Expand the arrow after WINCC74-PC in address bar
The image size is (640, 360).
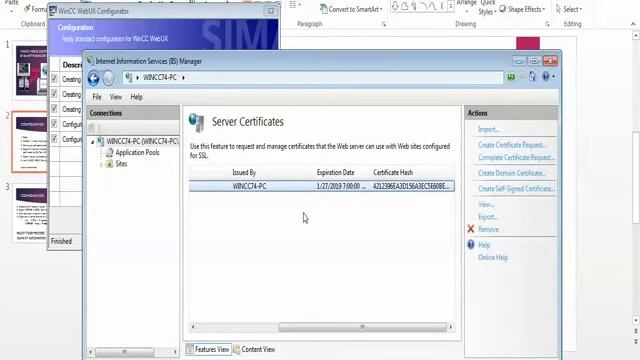tap(183, 78)
